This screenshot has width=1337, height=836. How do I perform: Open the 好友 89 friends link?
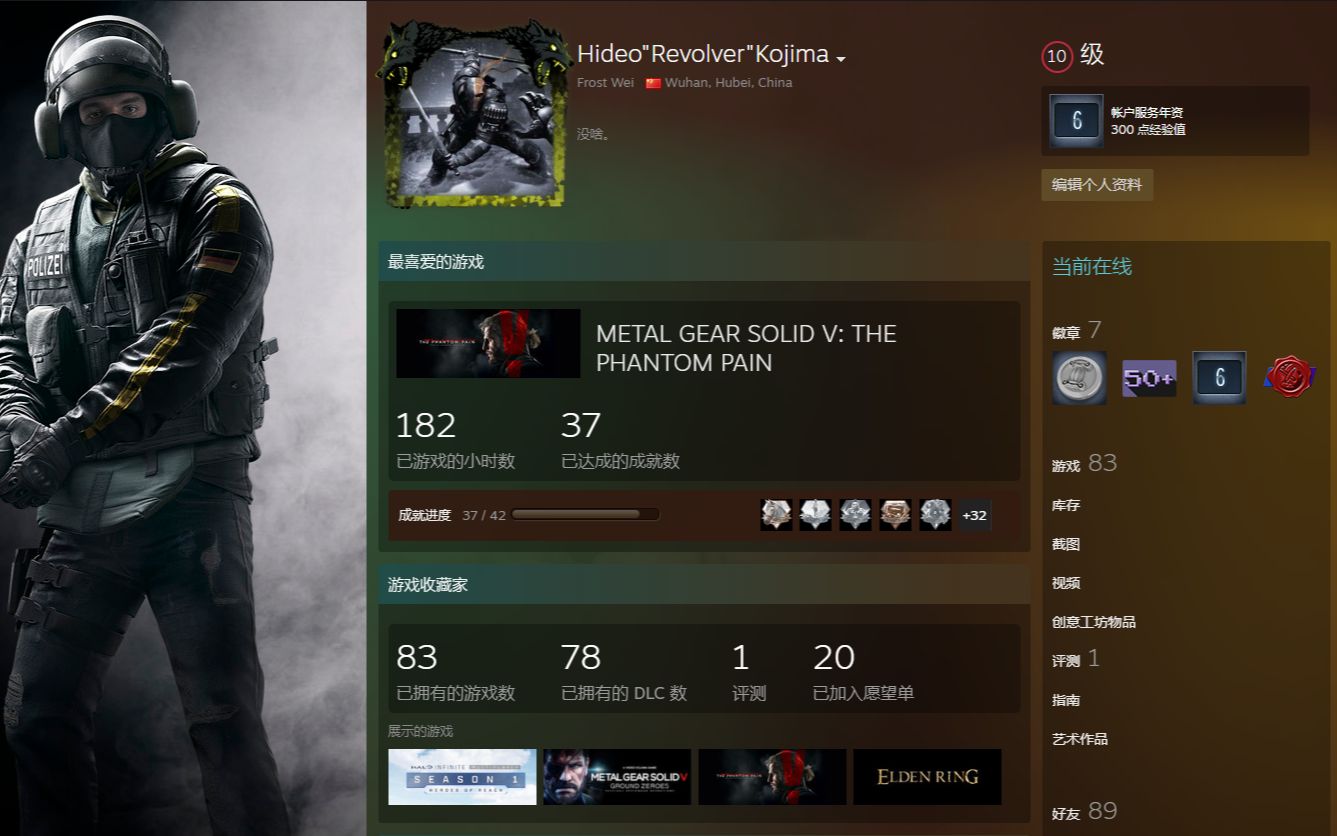pos(1084,812)
